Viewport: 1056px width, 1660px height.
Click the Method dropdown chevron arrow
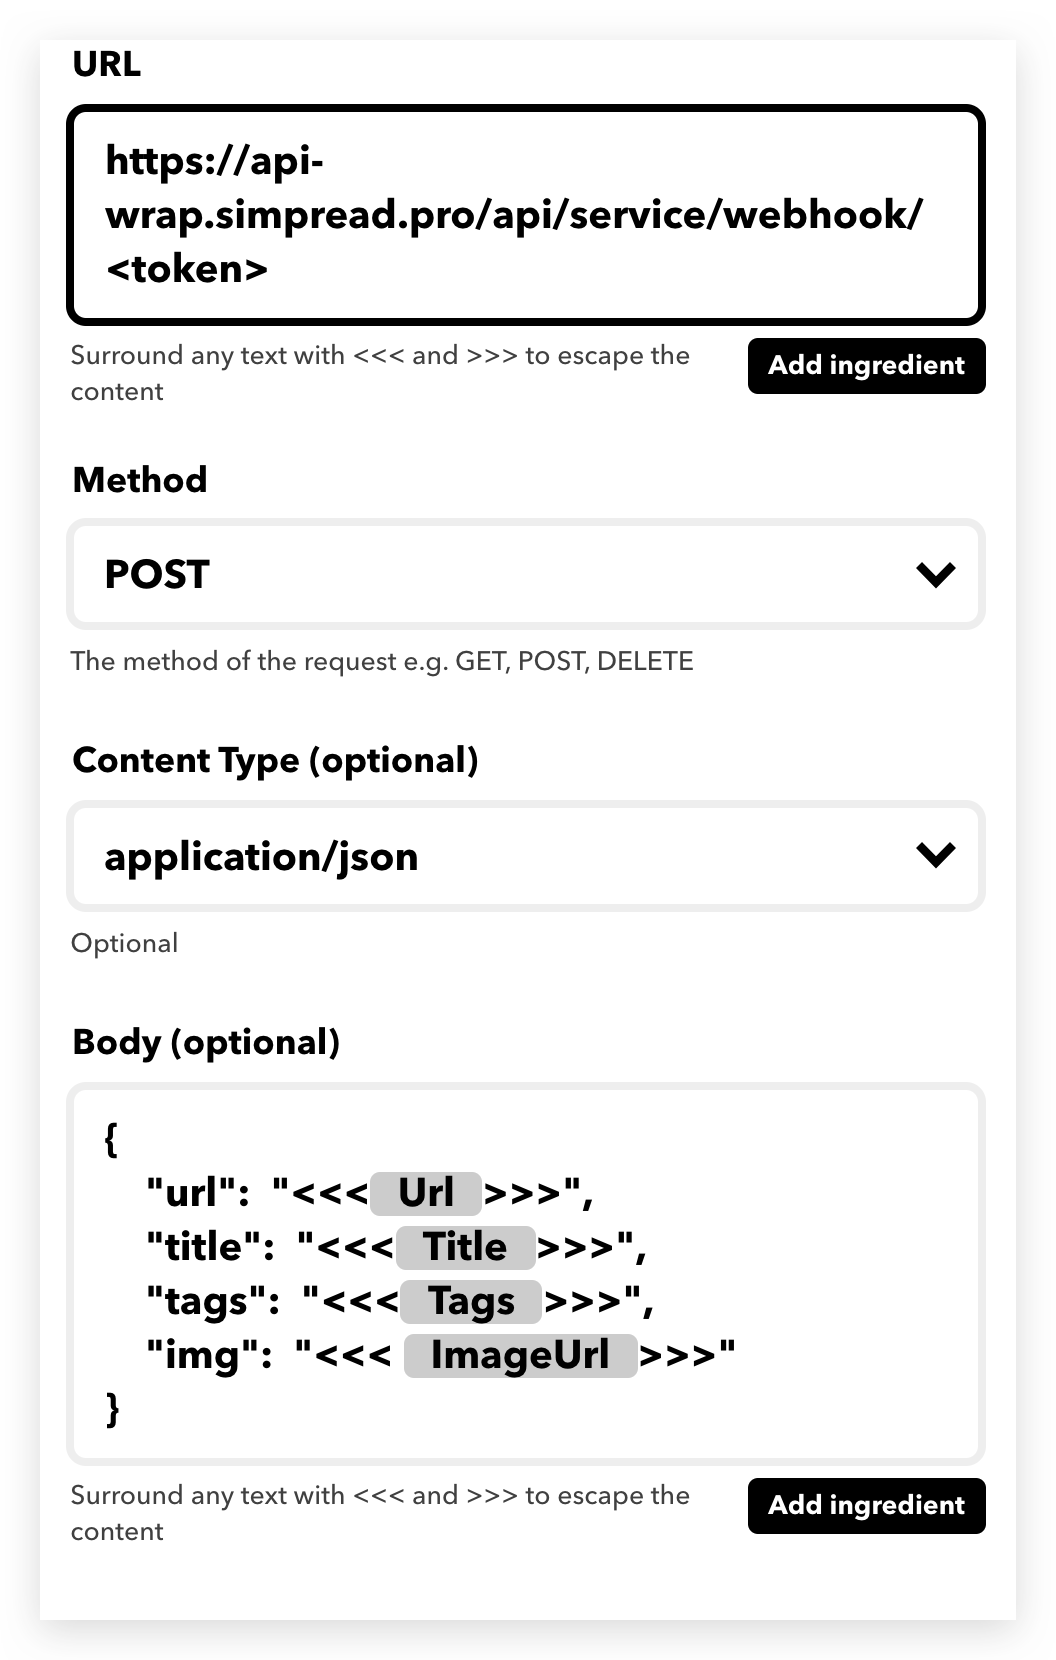(936, 574)
